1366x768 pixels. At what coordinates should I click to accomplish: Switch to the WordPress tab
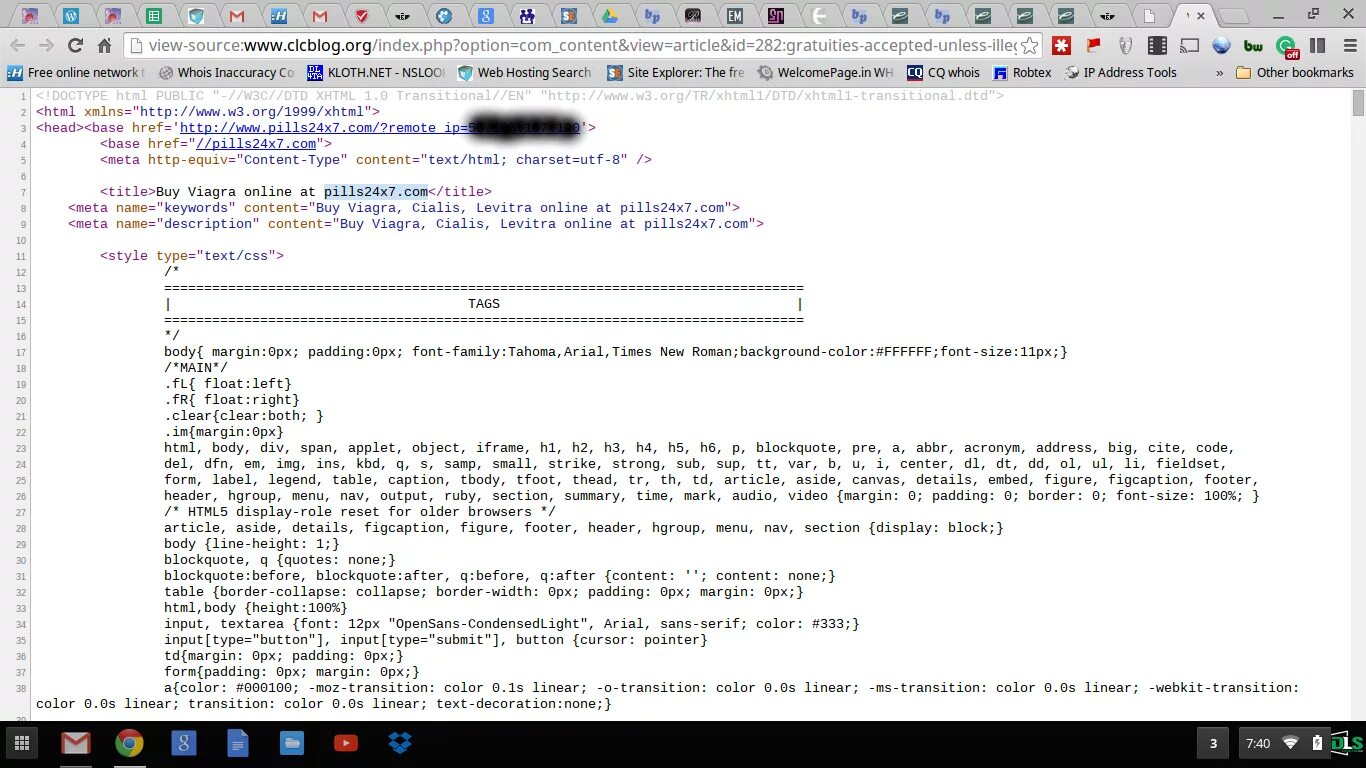tap(71, 16)
